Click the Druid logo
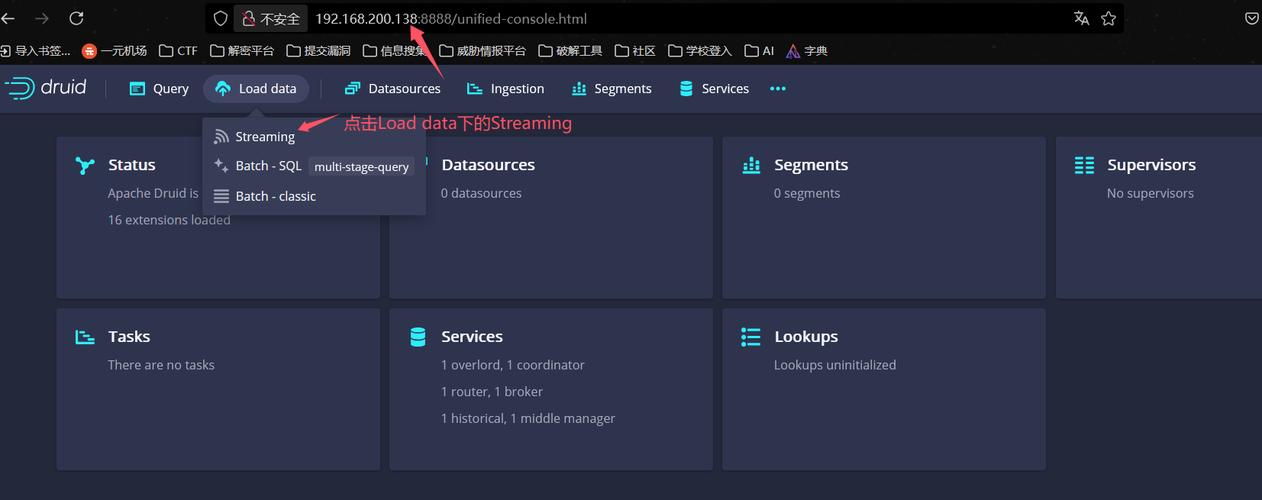Screen dimensions: 1262x500 point(46,88)
